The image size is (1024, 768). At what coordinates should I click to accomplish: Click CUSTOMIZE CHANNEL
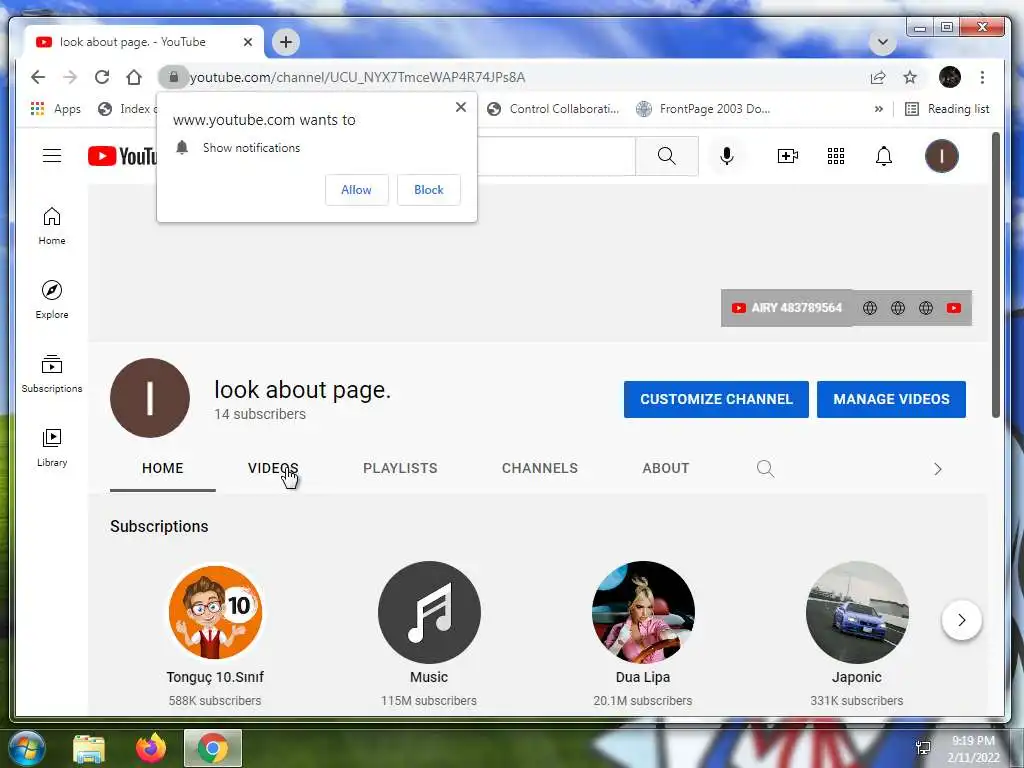tap(716, 399)
